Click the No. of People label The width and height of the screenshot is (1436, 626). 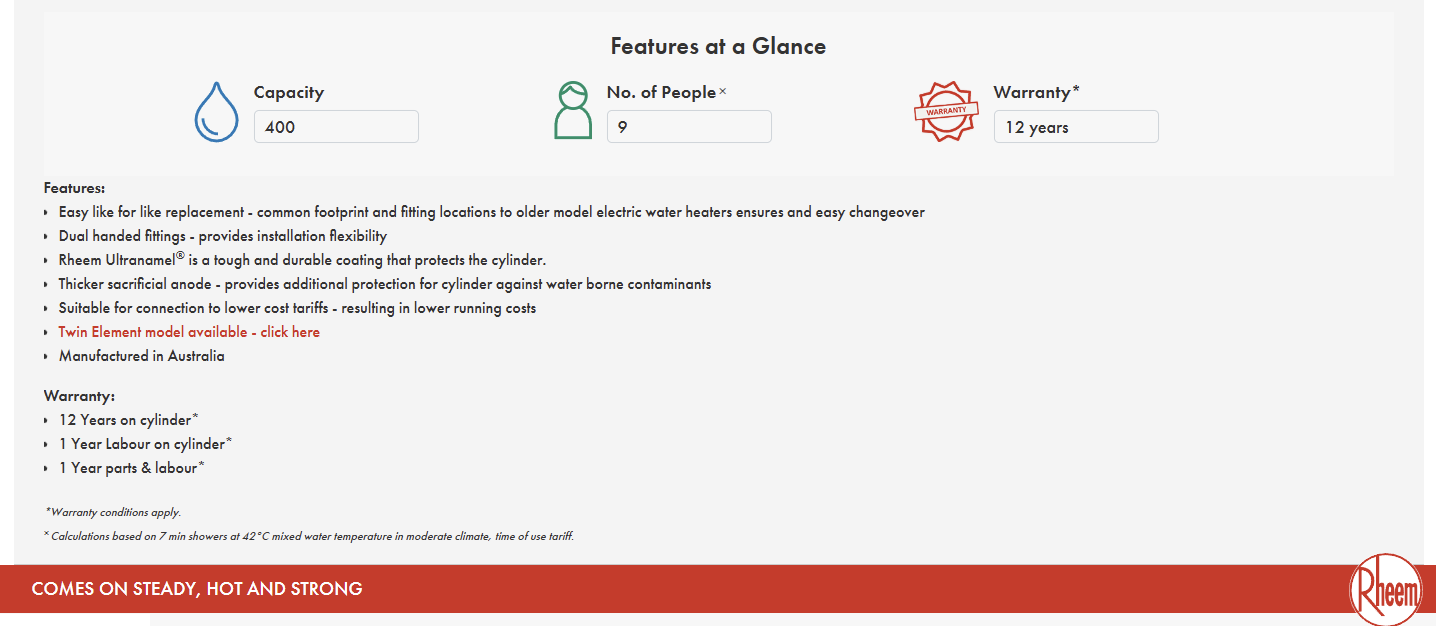[x=661, y=92]
